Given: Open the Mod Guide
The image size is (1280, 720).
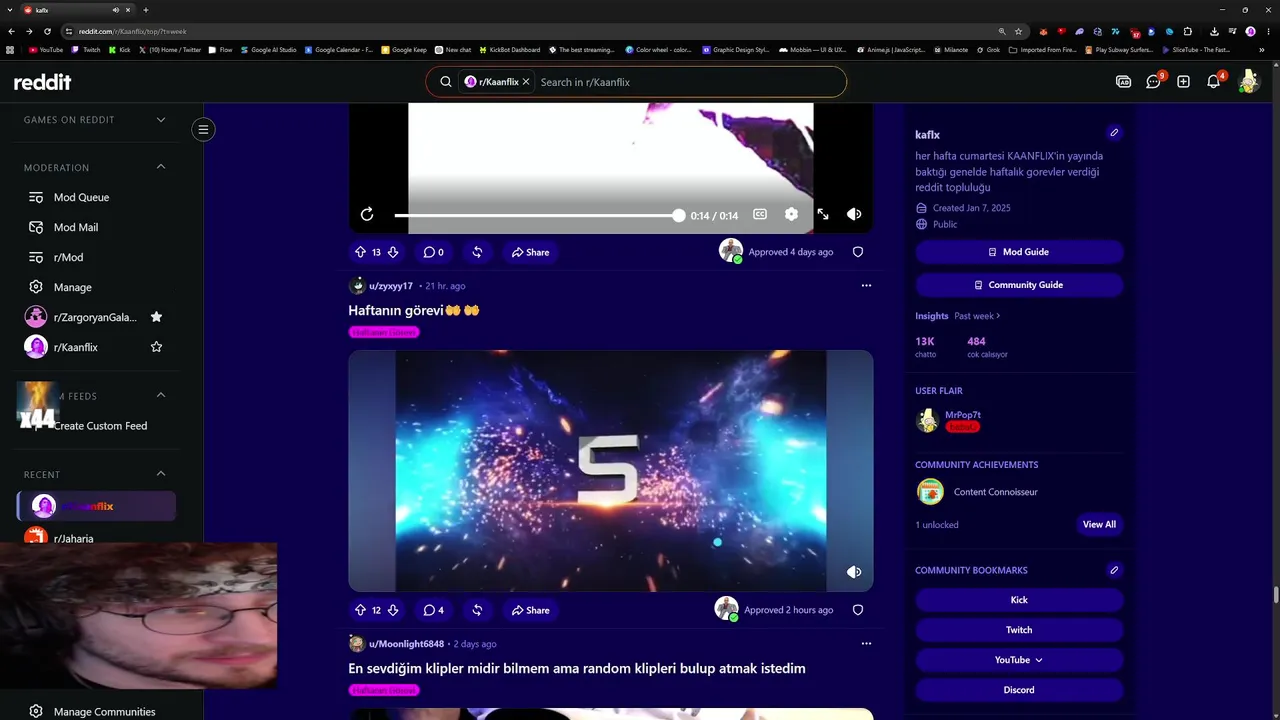Looking at the screenshot, I should click(x=1019, y=252).
